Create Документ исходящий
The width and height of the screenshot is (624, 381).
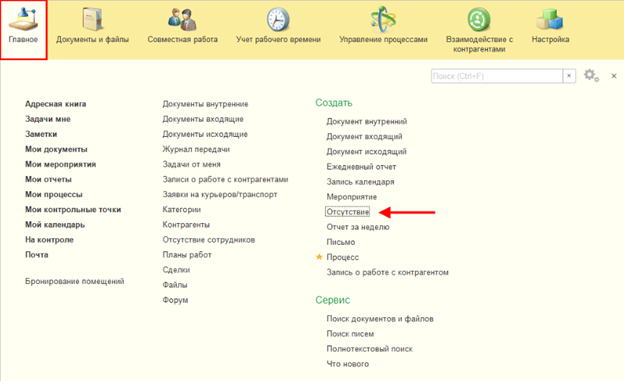tap(366, 152)
